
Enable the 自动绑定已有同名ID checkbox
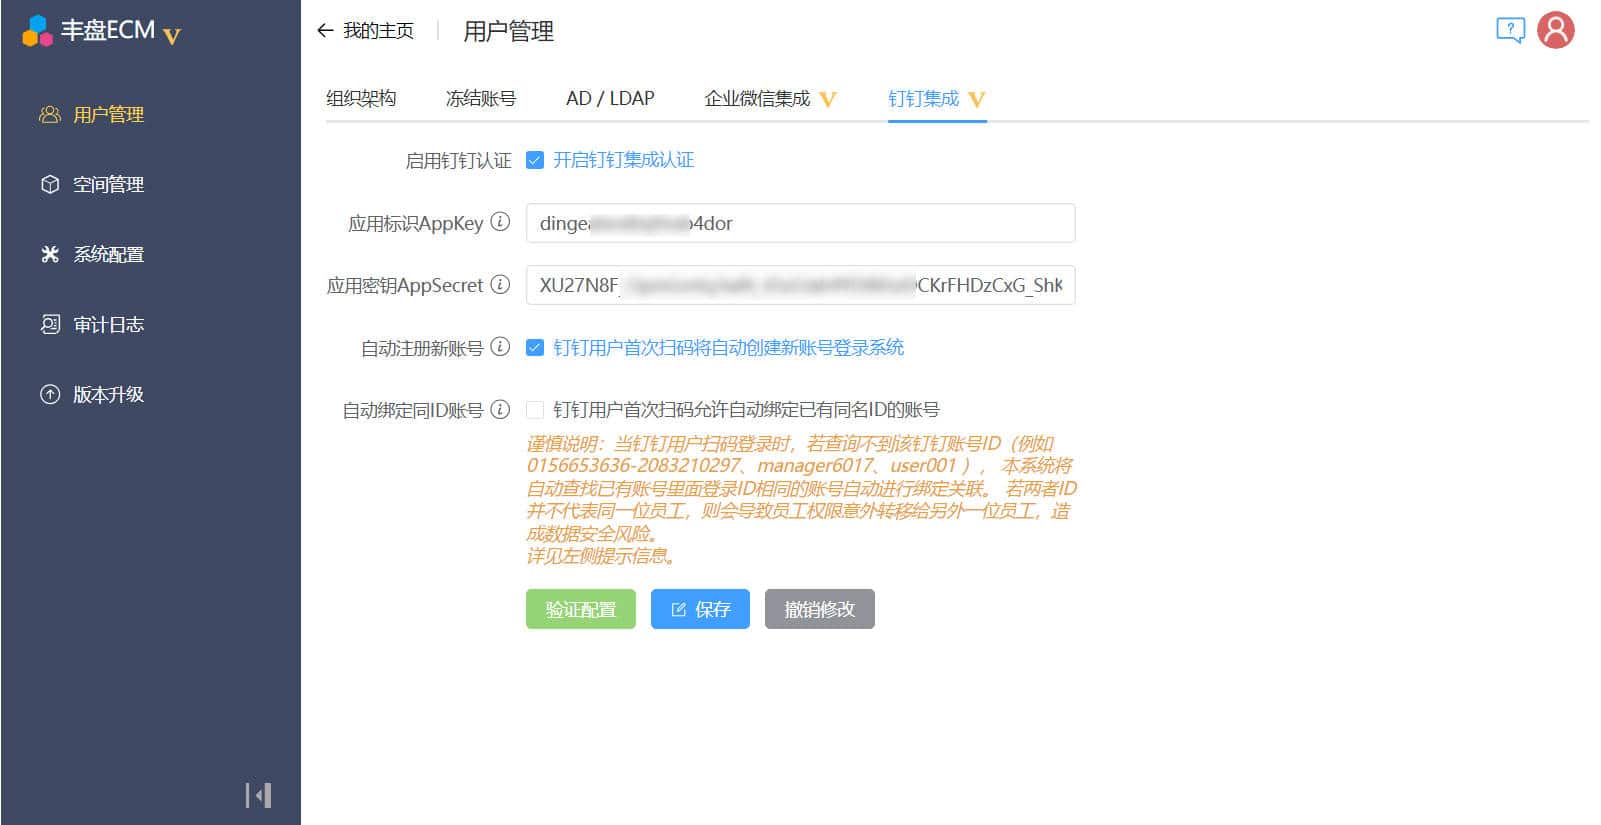pos(535,409)
